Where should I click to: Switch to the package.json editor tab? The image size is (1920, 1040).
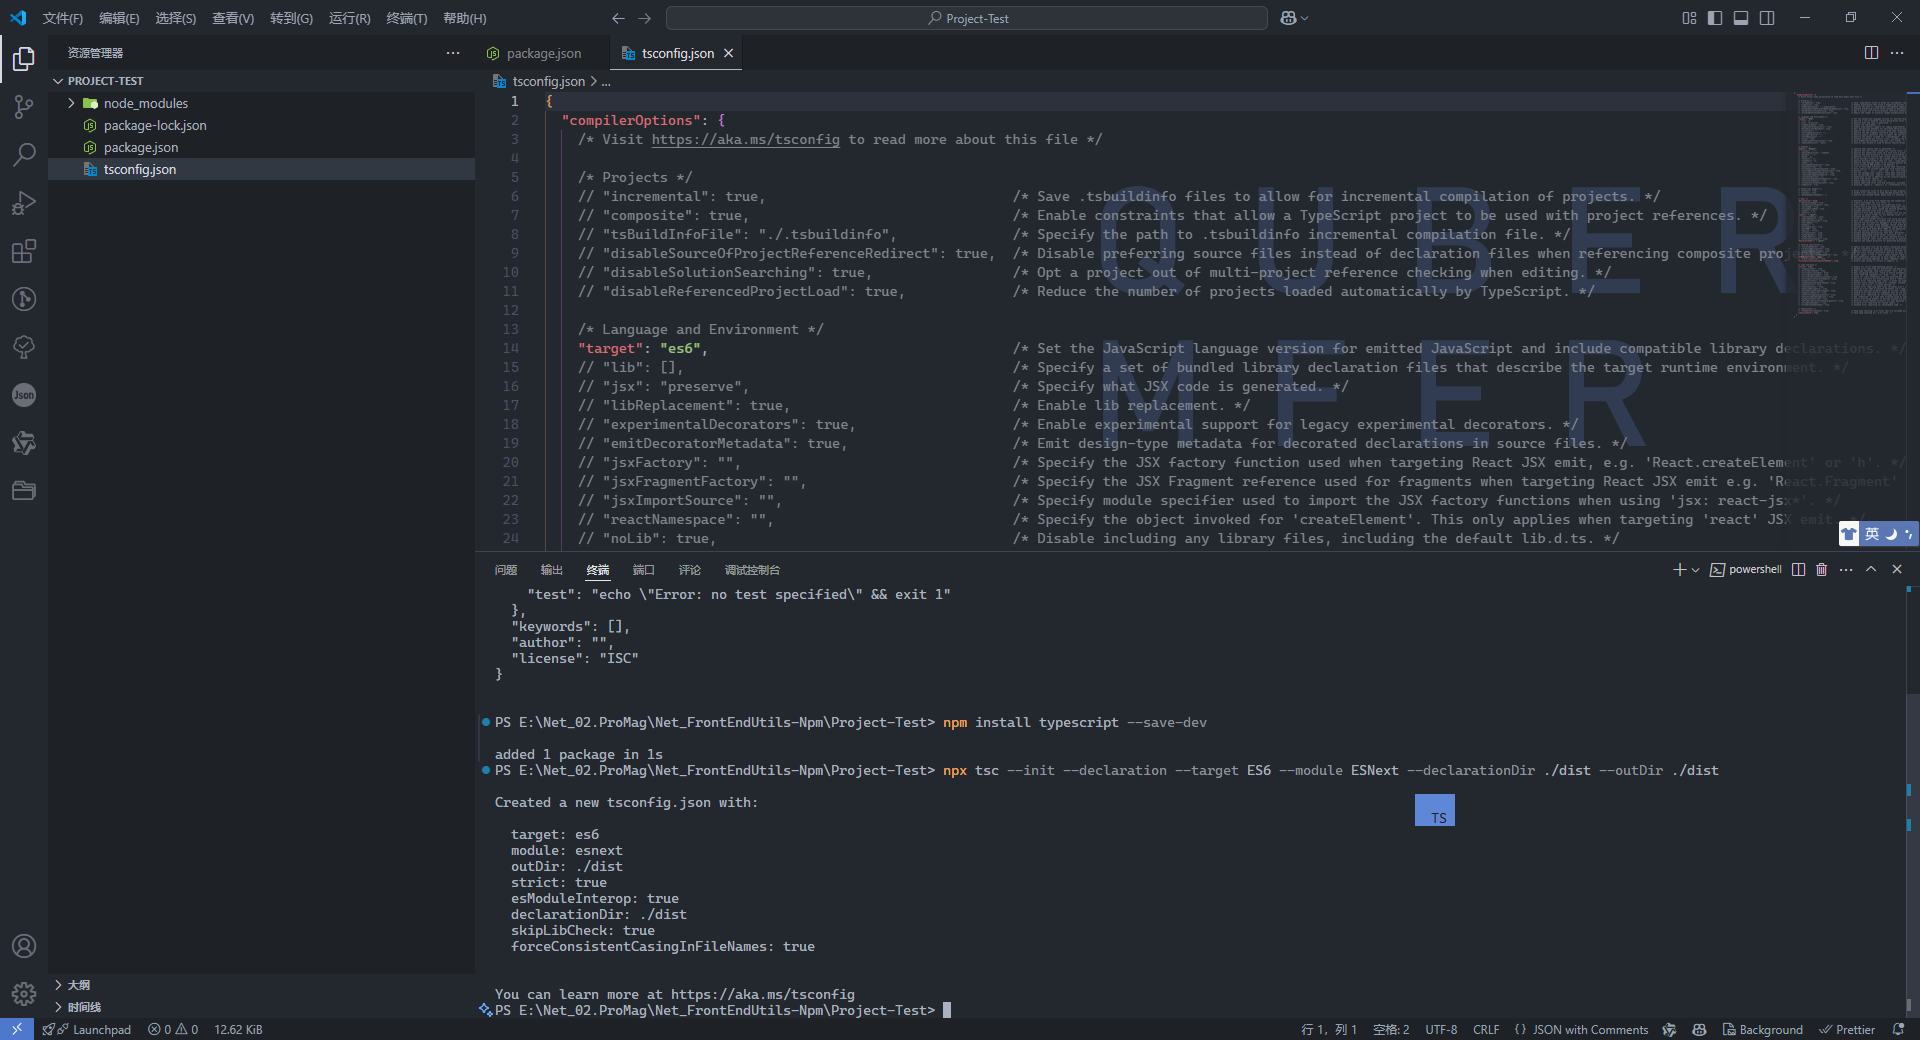543,53
